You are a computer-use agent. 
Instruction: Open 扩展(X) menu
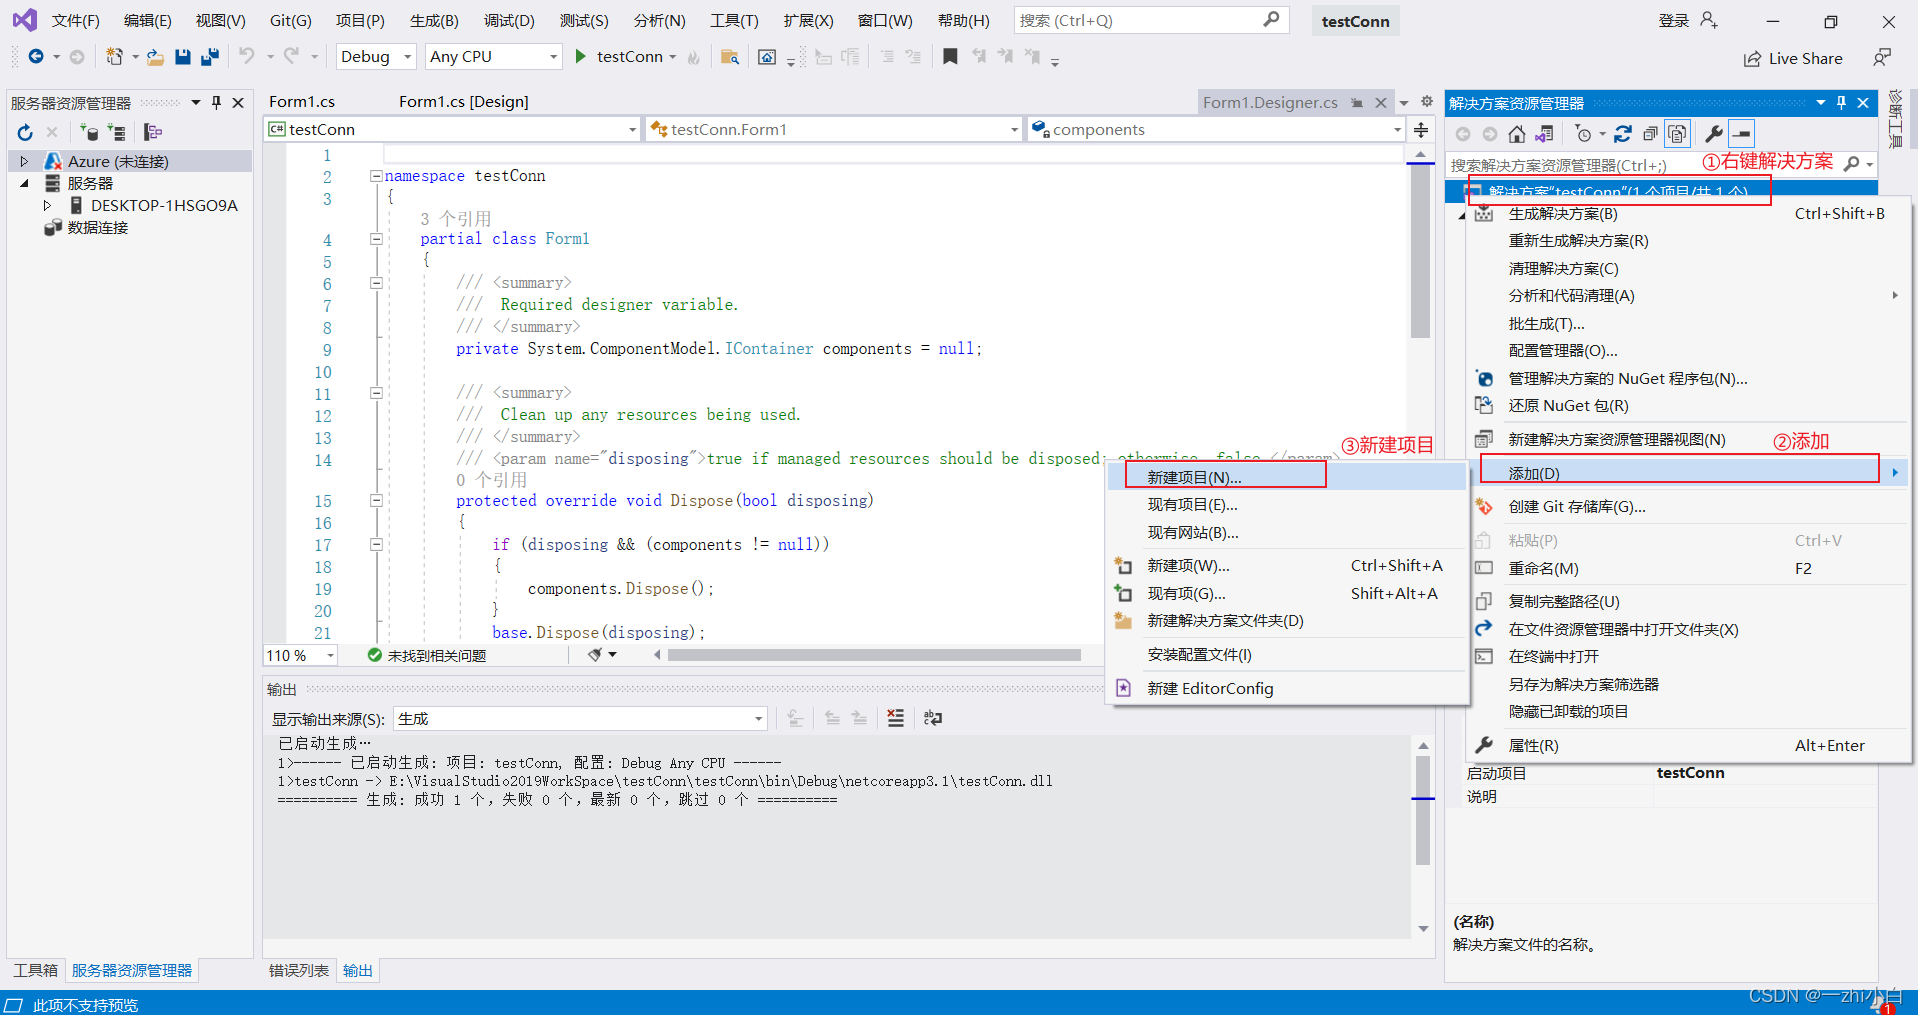tap(808, 20)
